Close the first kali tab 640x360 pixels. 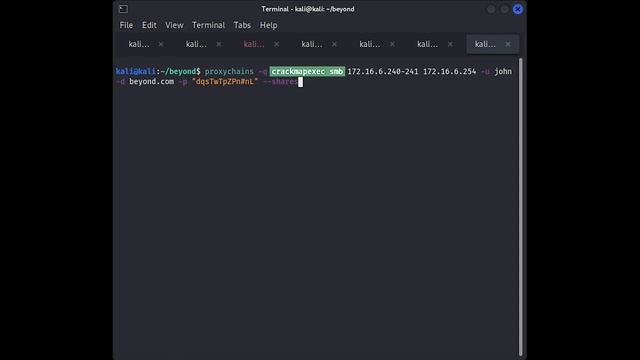click(161, 44)
